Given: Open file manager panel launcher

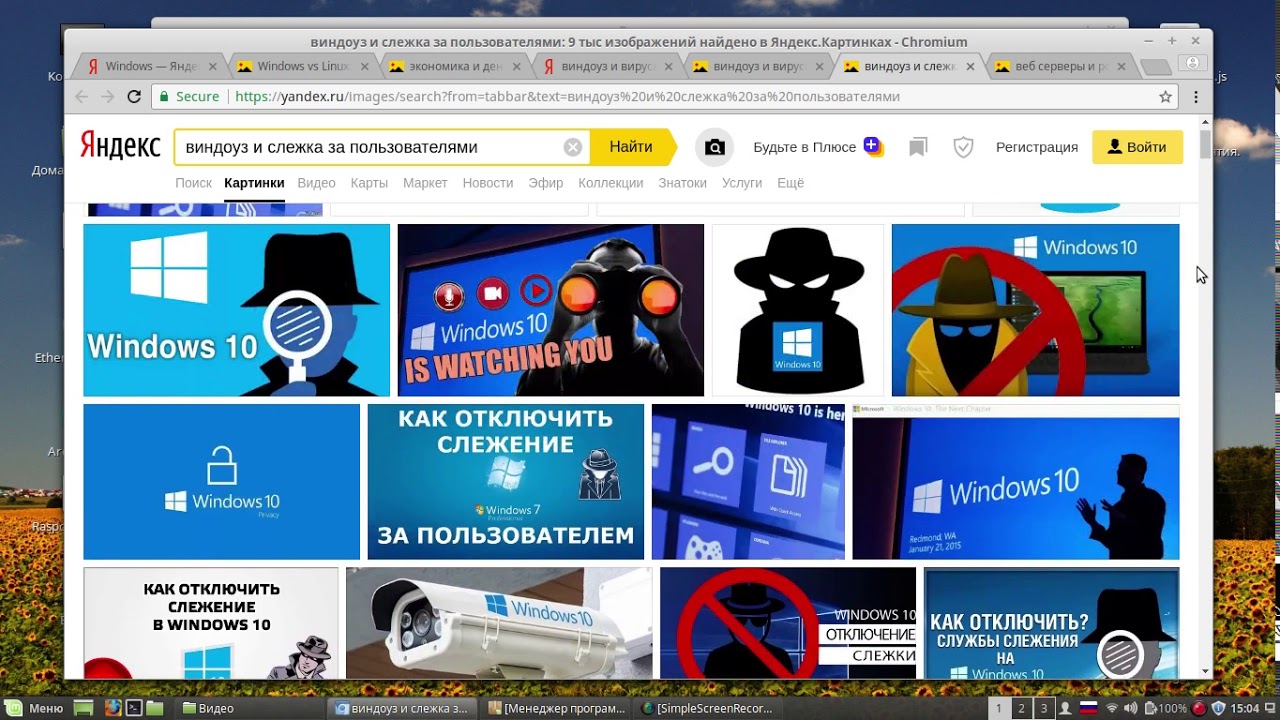Looking at the screenshot, I should coord(154,708).
